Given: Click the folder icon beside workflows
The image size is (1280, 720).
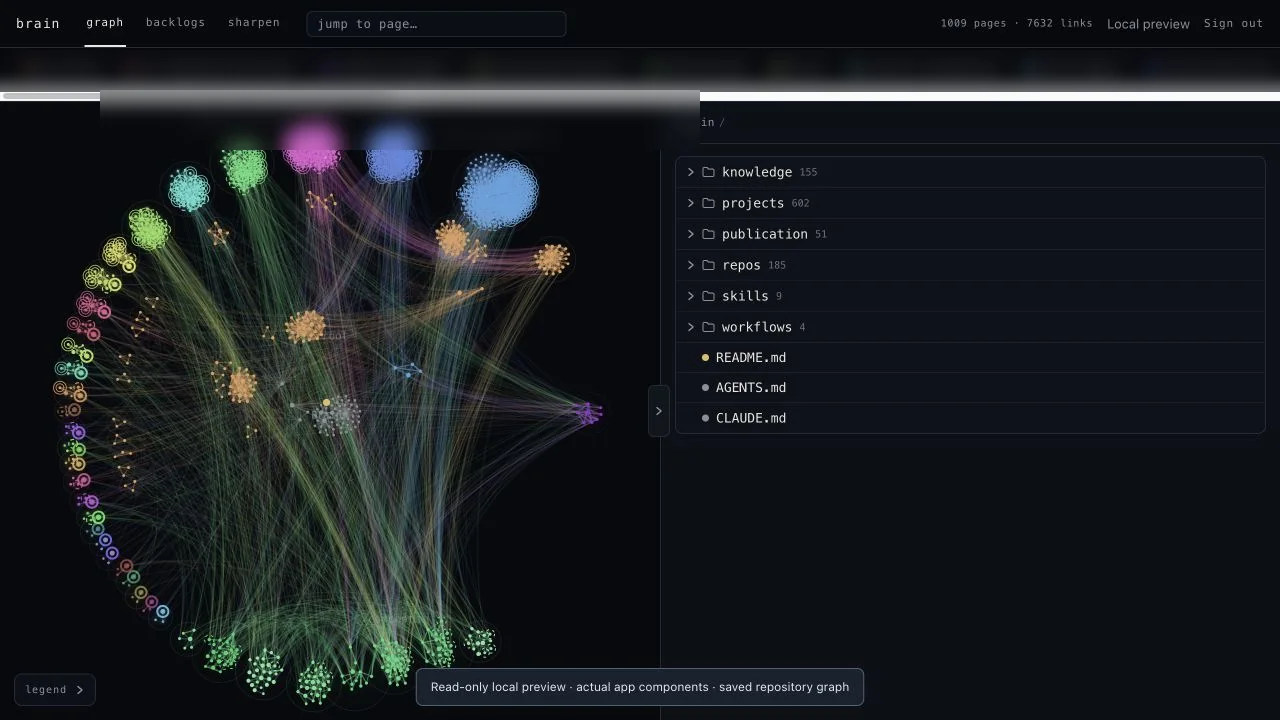Looking at the screenshot, I should pos(708,327).
